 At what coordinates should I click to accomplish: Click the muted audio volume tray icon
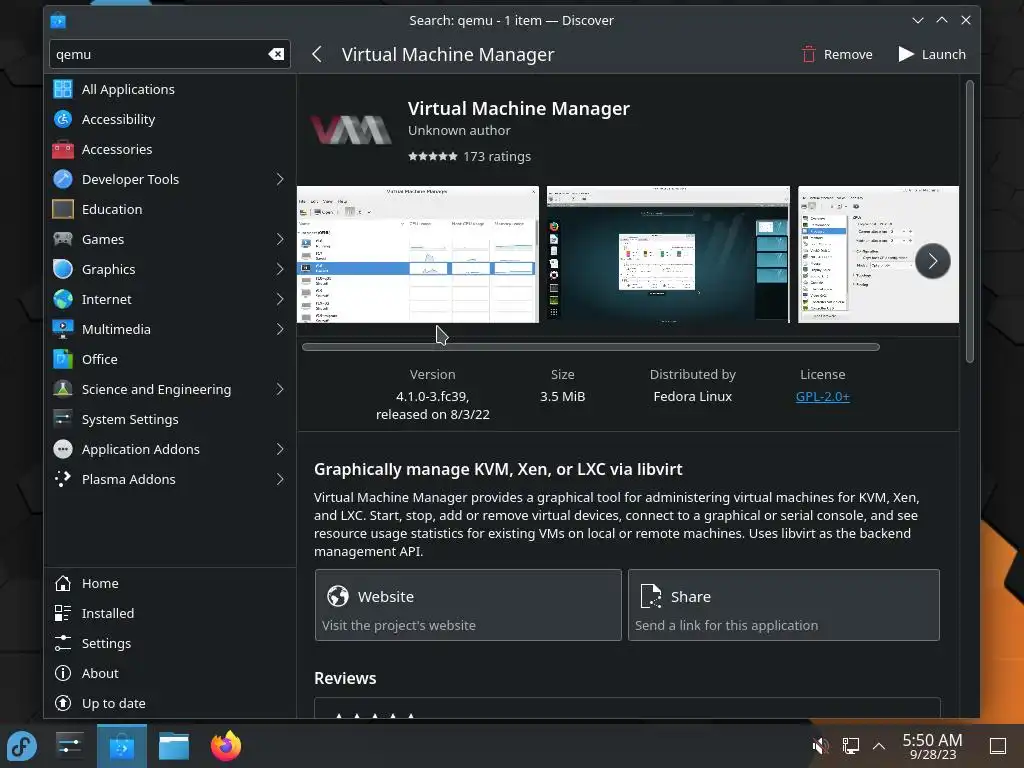tap(820, 746)
